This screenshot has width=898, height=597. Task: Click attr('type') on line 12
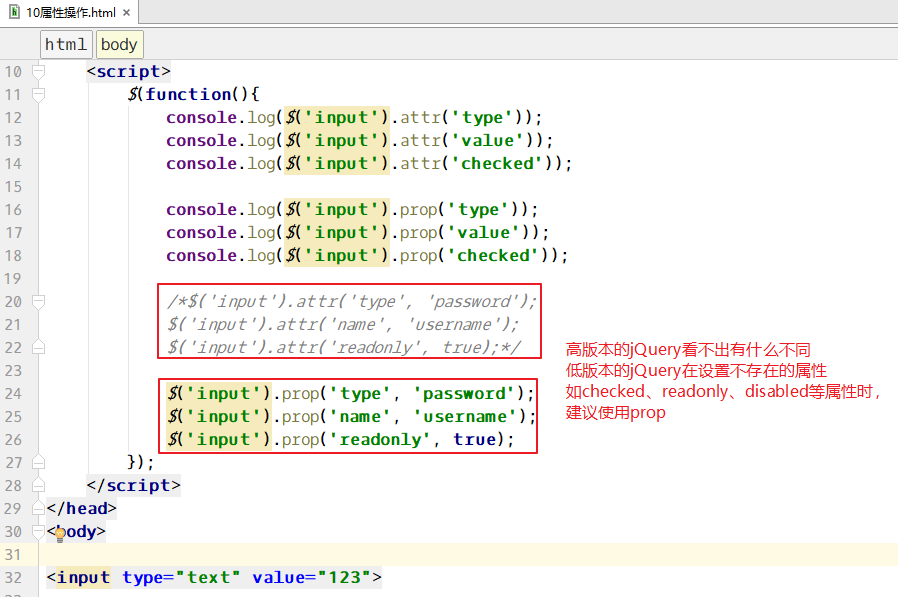[x=466, y=117]
